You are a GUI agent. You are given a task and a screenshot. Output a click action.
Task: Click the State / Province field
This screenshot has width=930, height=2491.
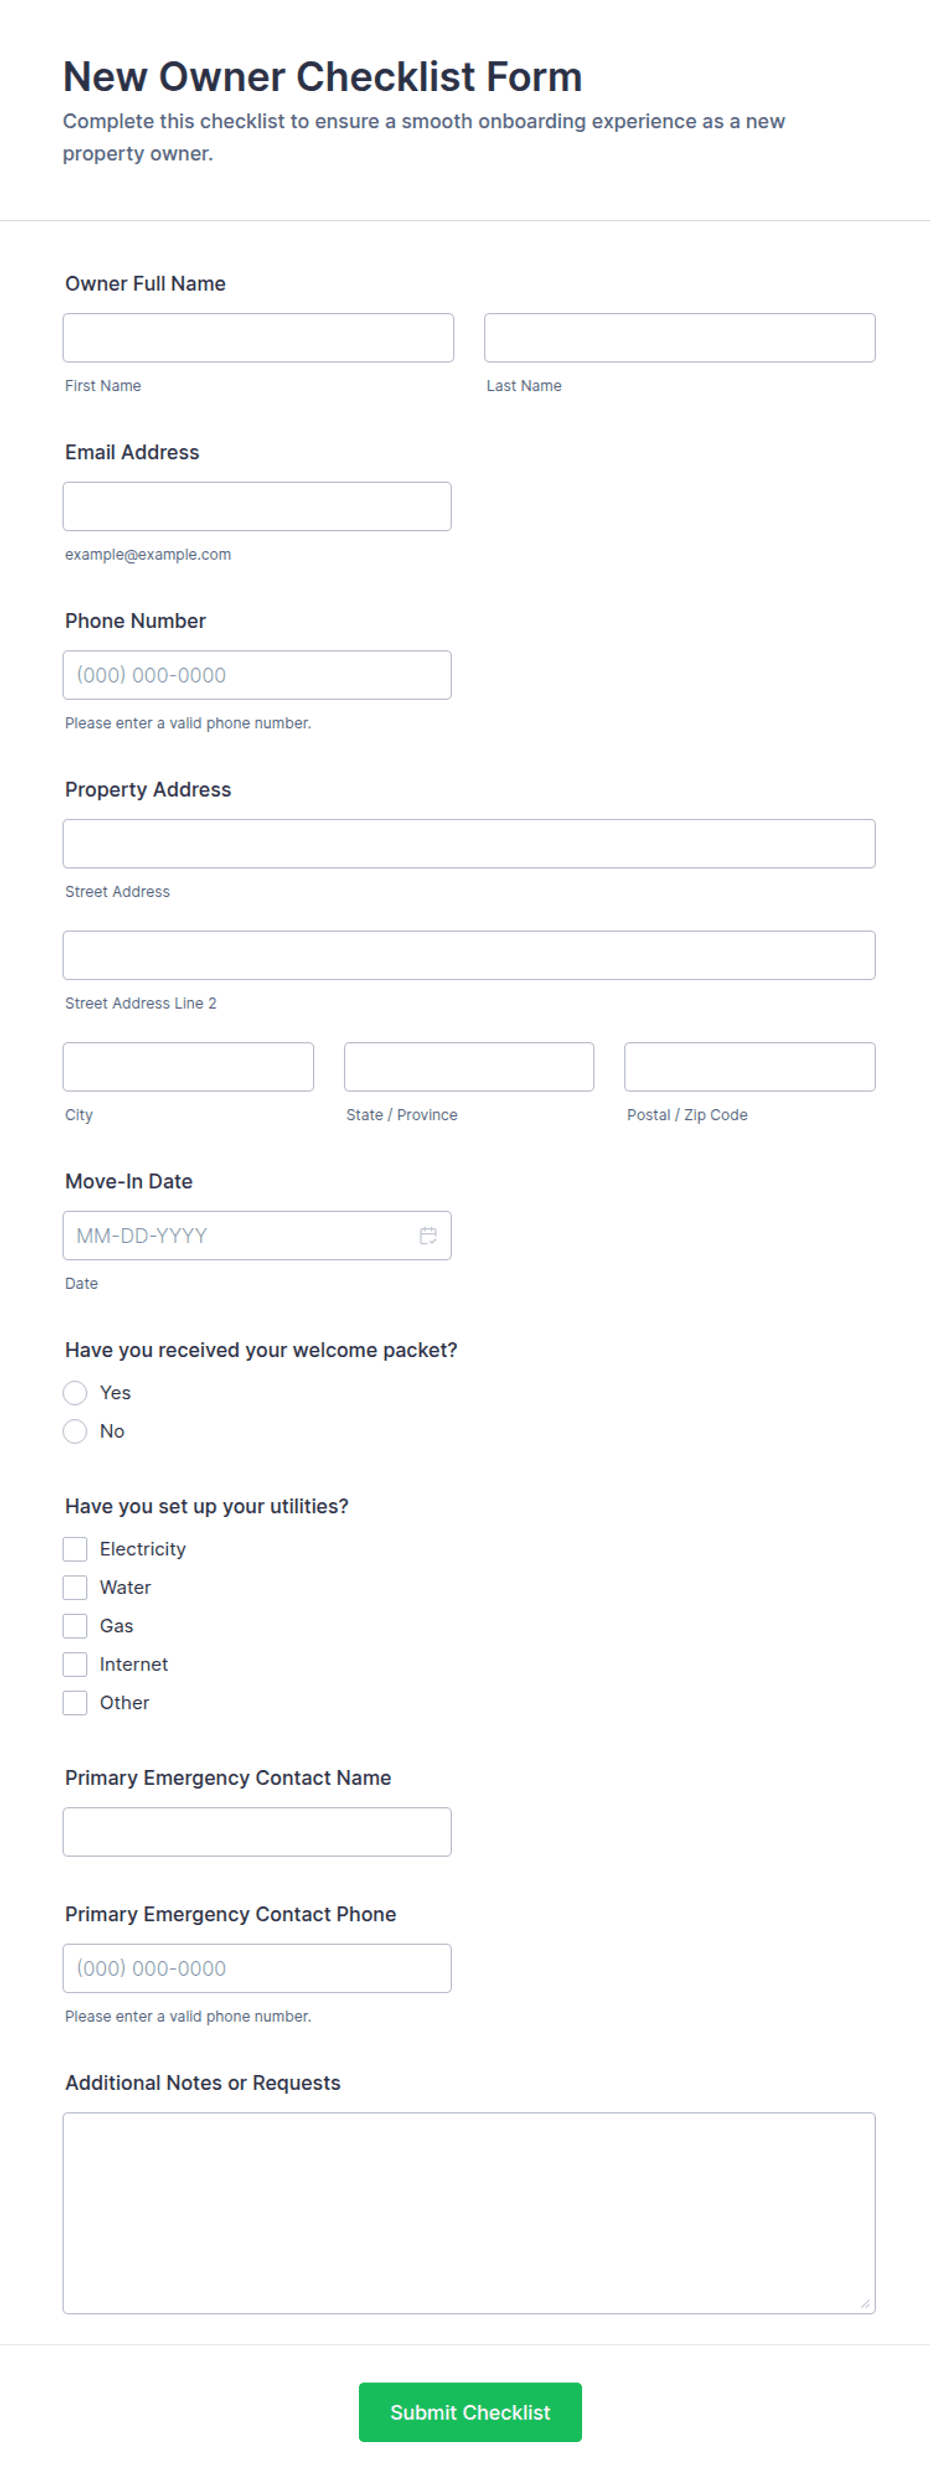pyautogui.click(x=469, y=1067)
